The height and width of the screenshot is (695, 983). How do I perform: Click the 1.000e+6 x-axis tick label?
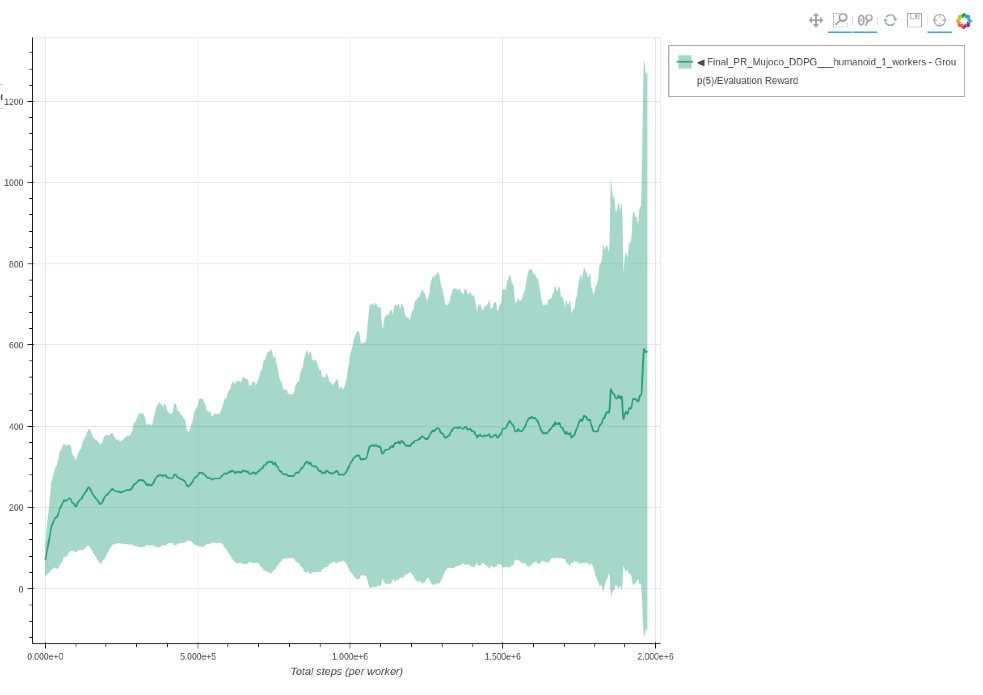click(349, 656)
